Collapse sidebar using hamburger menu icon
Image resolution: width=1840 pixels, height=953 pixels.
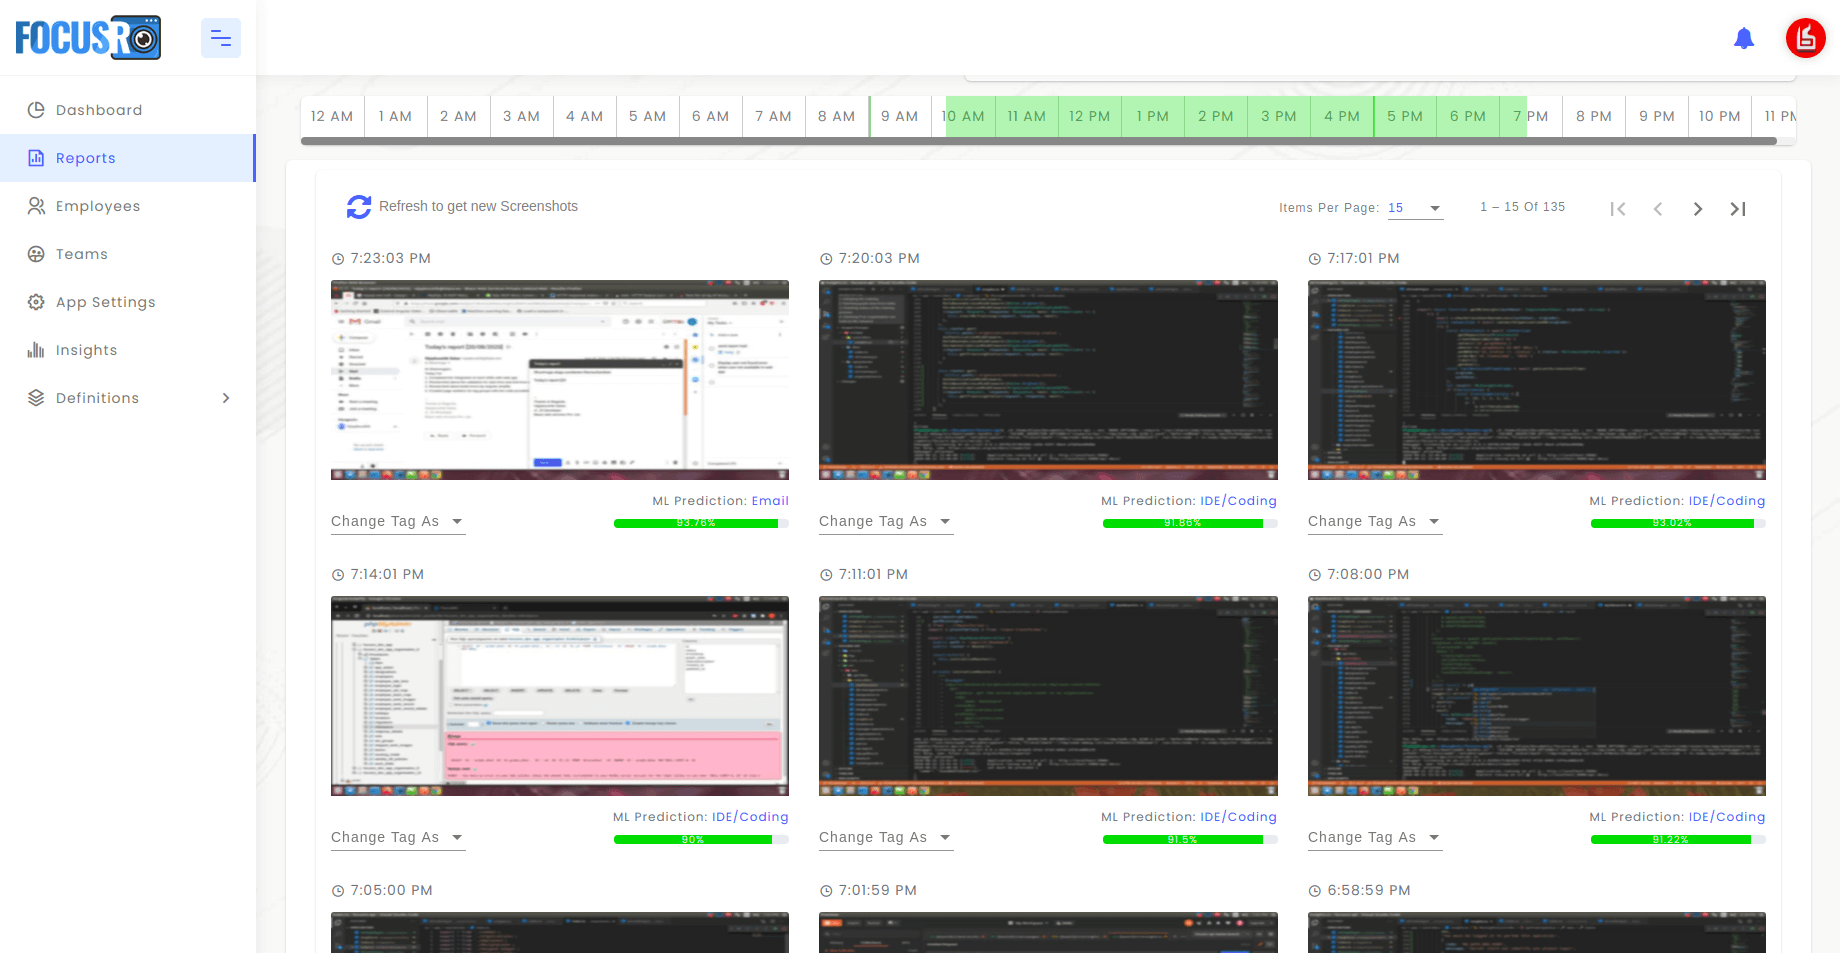(x=221, y=39)
